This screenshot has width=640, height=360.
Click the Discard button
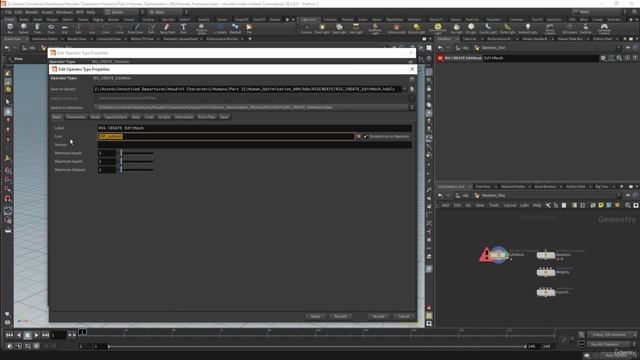(x=340, y=316)
